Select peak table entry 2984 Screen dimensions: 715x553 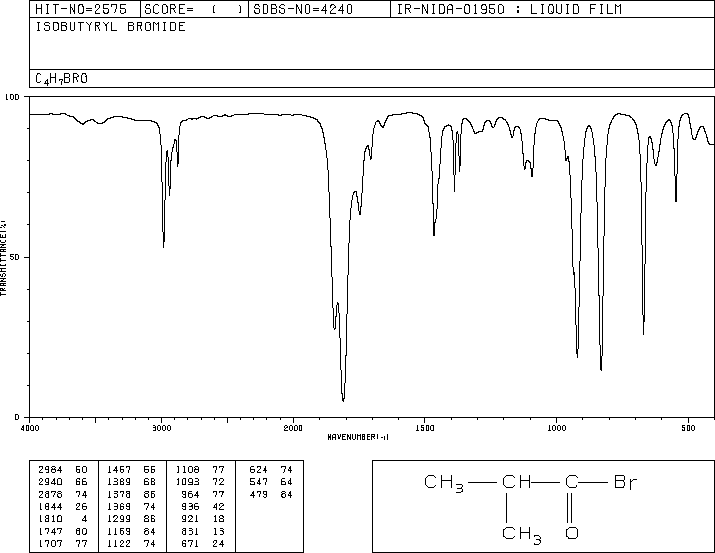click(x=50, y=470)
